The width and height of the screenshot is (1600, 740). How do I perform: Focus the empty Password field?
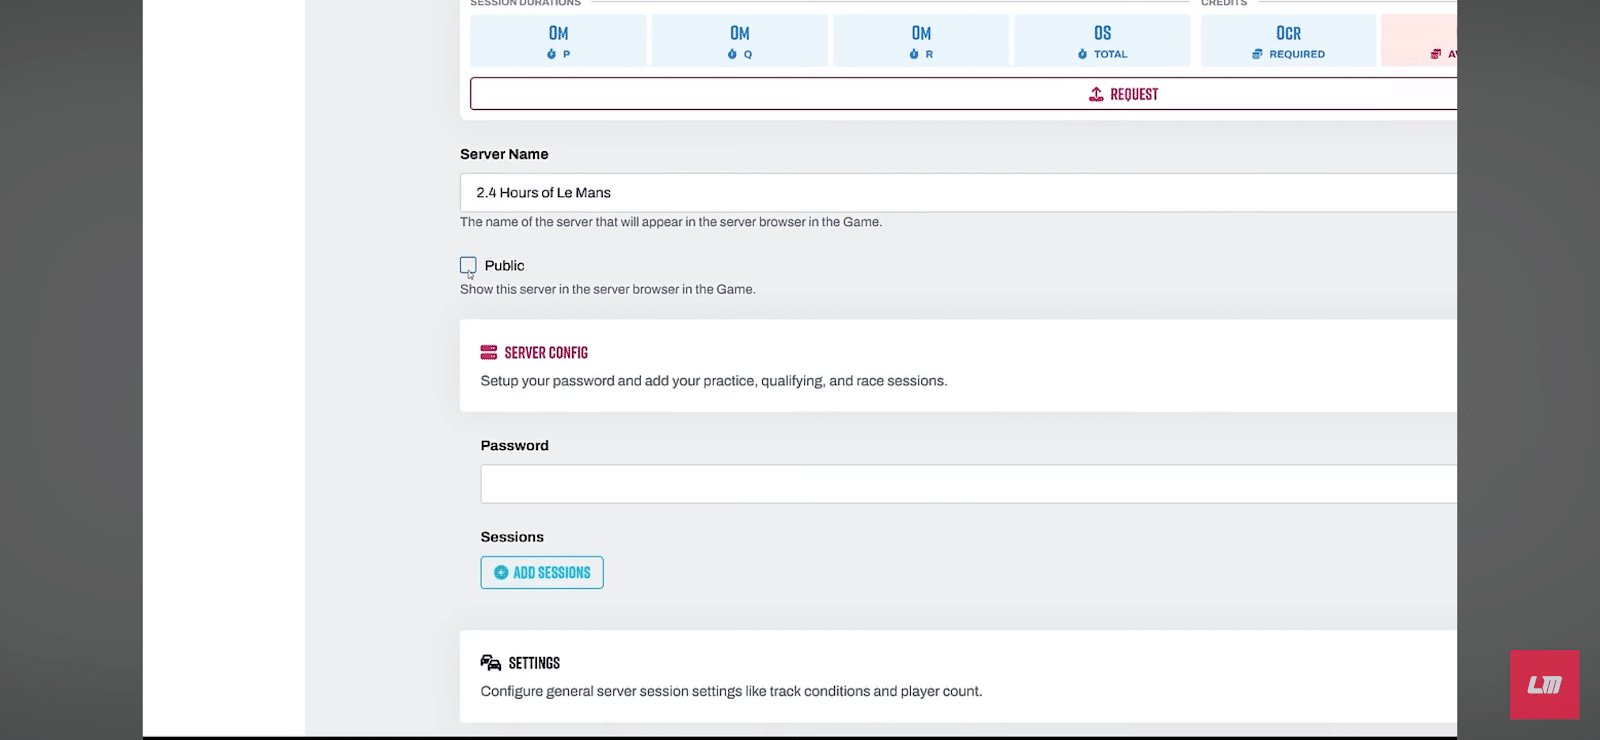(x=968, y=484)
